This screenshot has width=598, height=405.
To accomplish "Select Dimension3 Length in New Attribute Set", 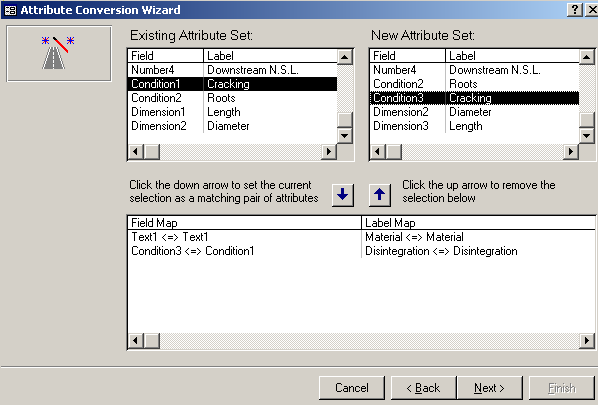I will 474,126.
